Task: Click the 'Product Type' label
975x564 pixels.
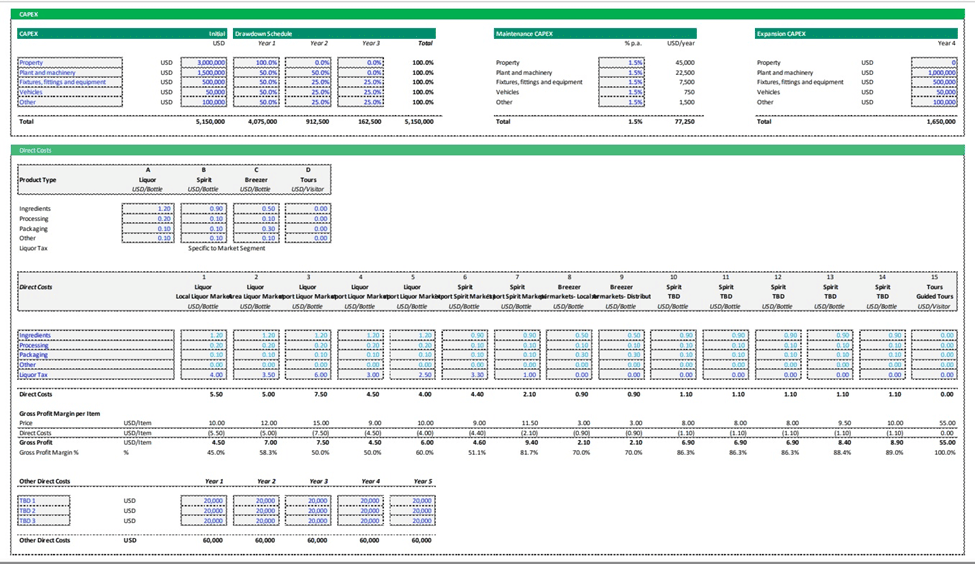Action: pyautogui.click(x=38, y=180)
